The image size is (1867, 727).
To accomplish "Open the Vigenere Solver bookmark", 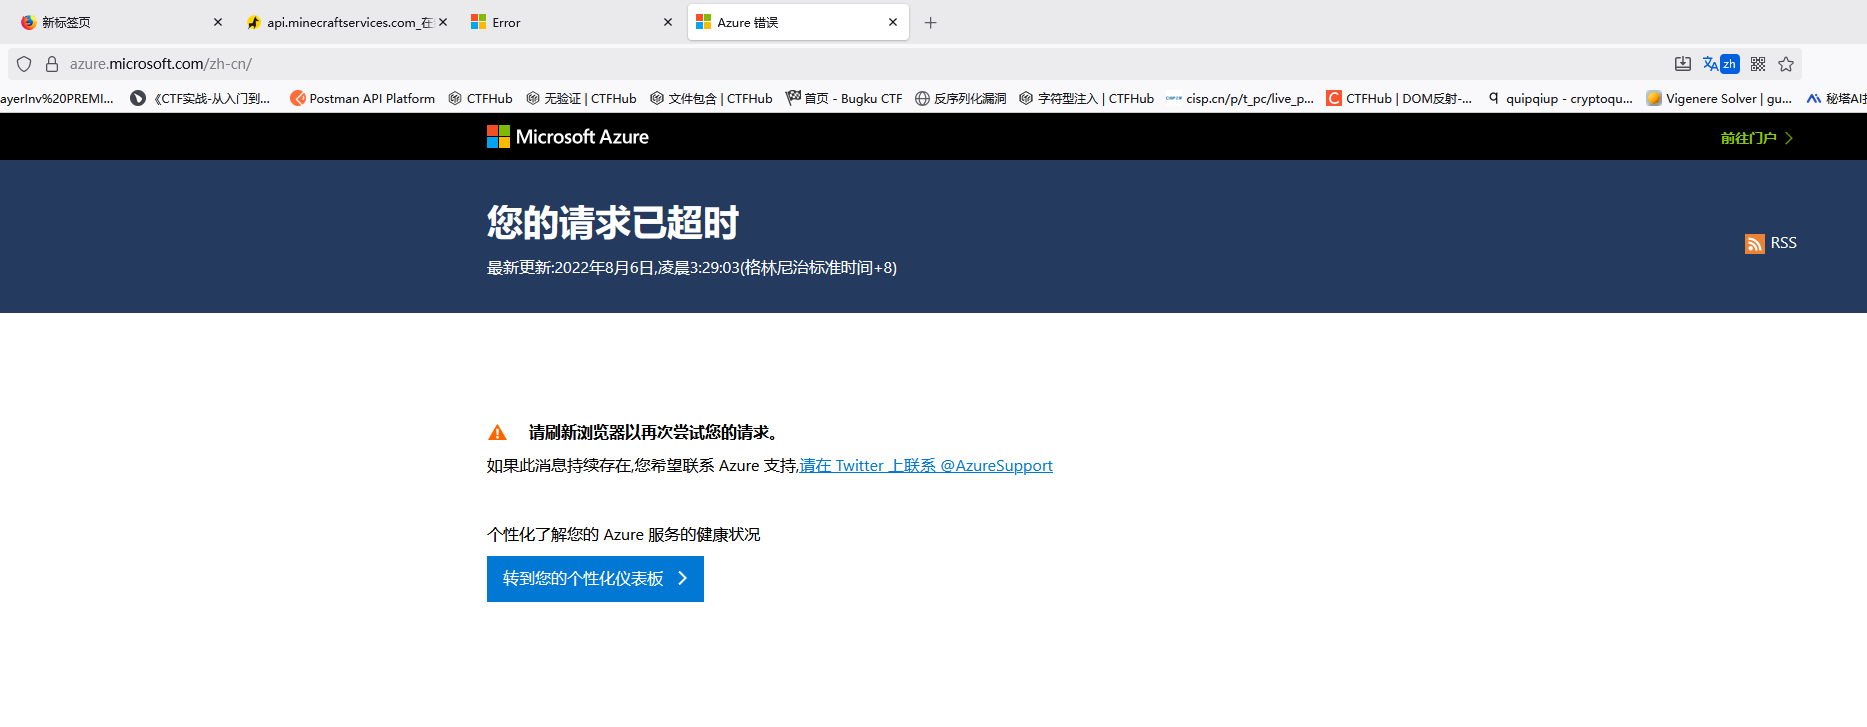I will click(1719, 98).
